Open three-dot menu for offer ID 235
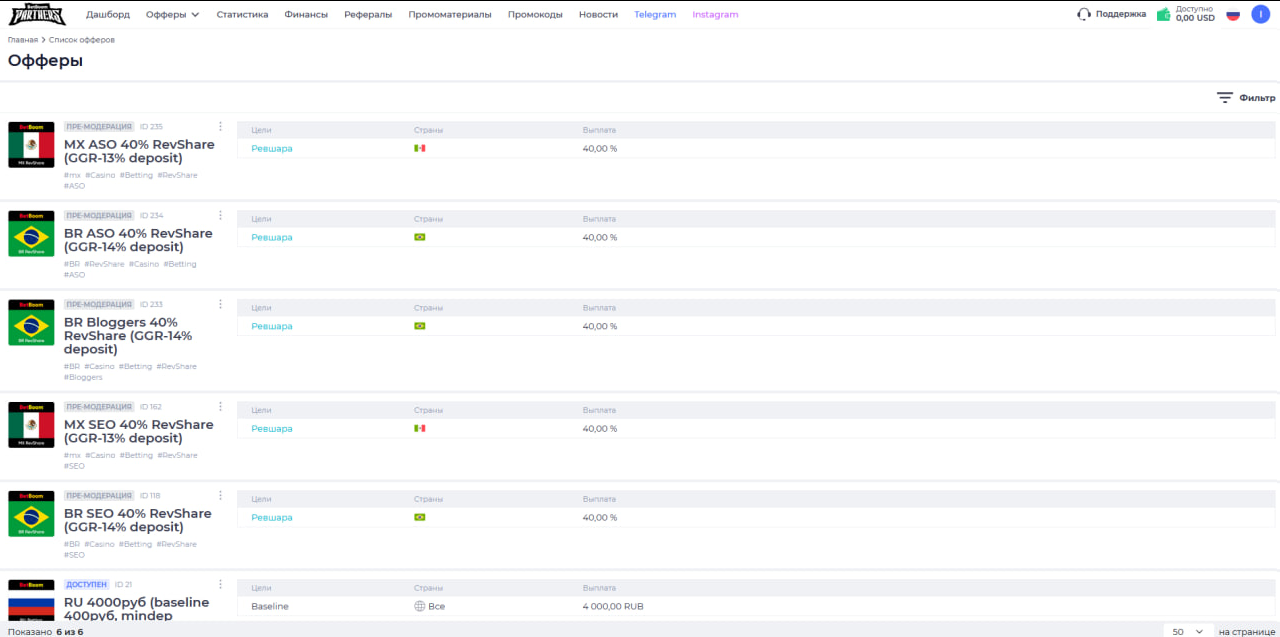This screenshot has height=637, width=1280. click(x=220, y=127)
